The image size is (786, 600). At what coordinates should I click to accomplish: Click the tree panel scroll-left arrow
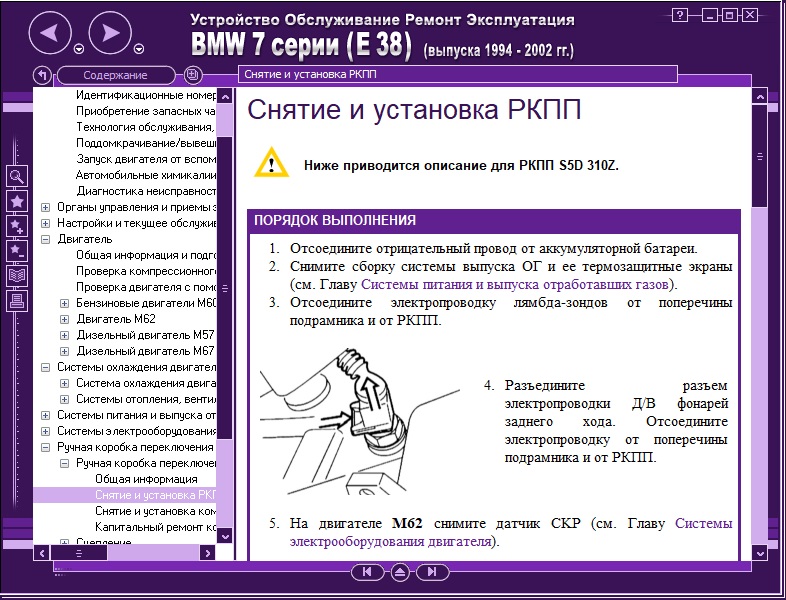pos(42,553)
